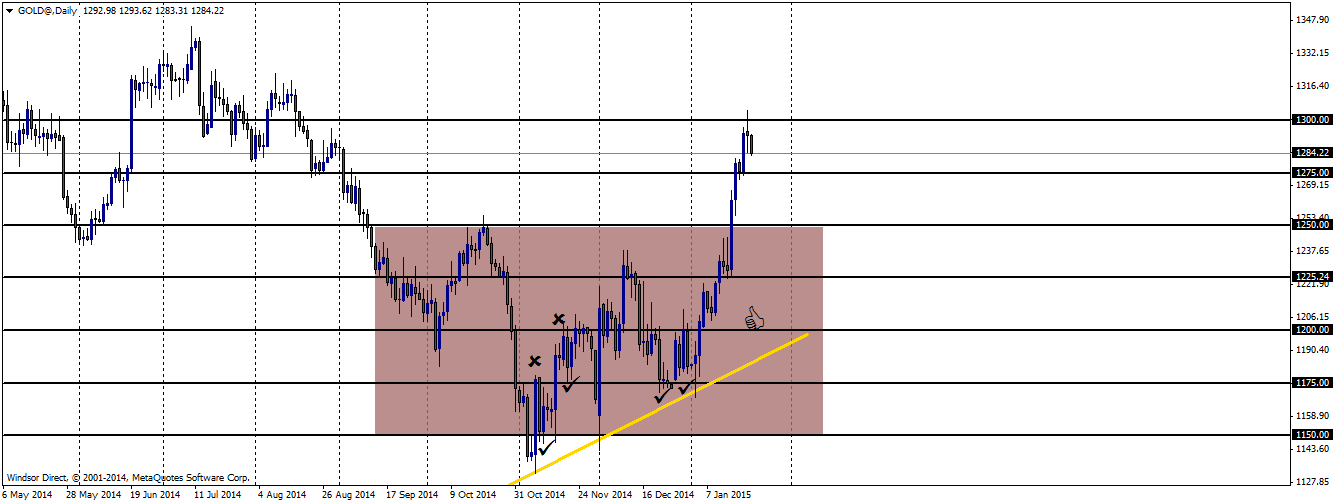Viewport: 1333px width, 503px height.
Task: Click the 6 May 2014 date on time axis
Action: coord(27,494)
